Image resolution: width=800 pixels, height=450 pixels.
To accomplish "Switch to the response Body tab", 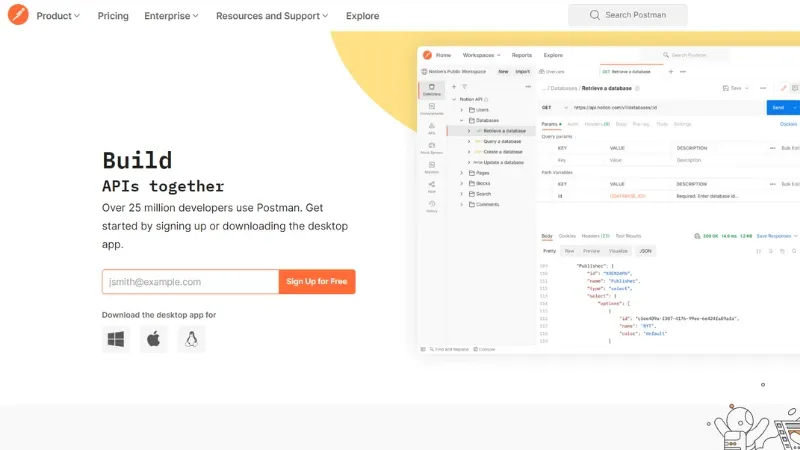I will (x=547, y=236).
